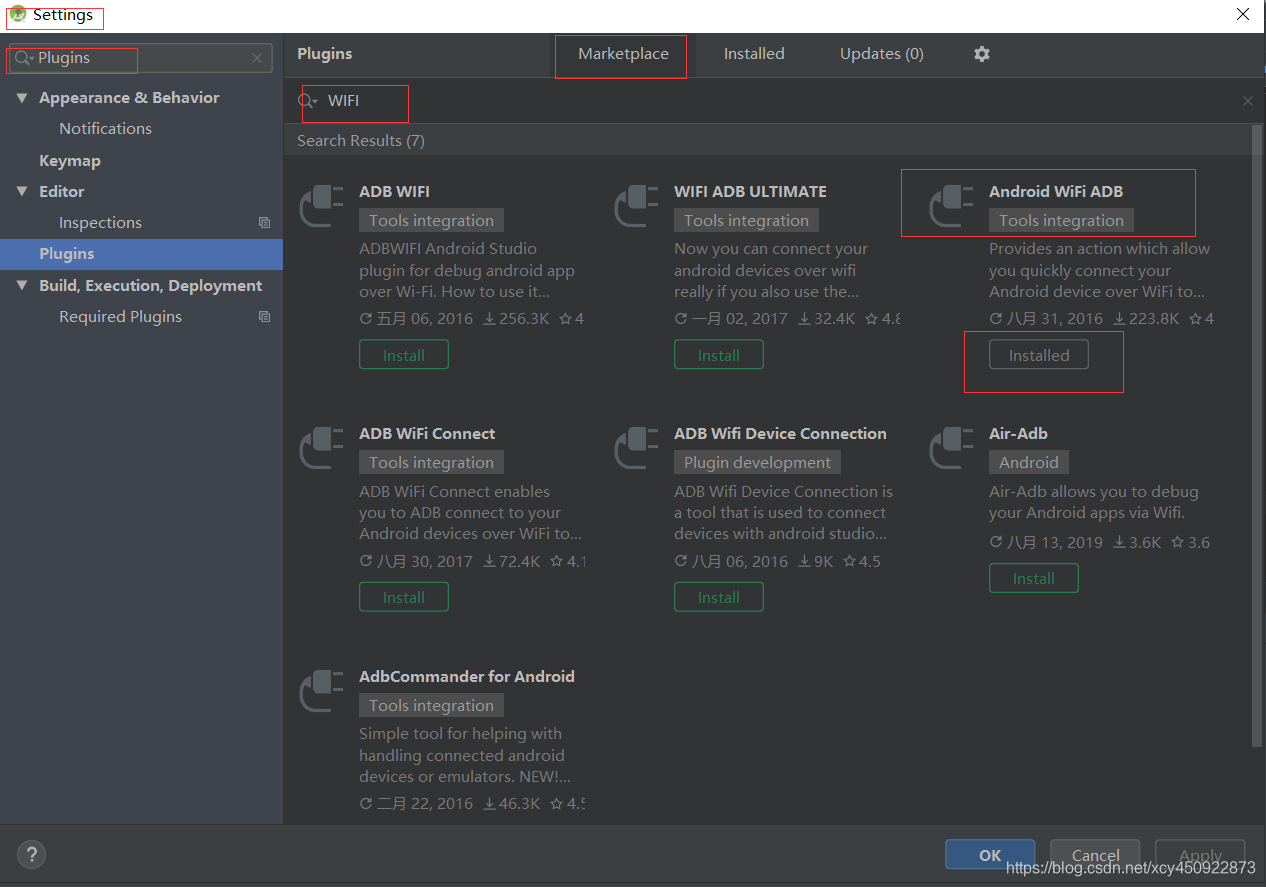Click the ADB WiFi Connect plugin icon
1266x887 pixels.
322,449
